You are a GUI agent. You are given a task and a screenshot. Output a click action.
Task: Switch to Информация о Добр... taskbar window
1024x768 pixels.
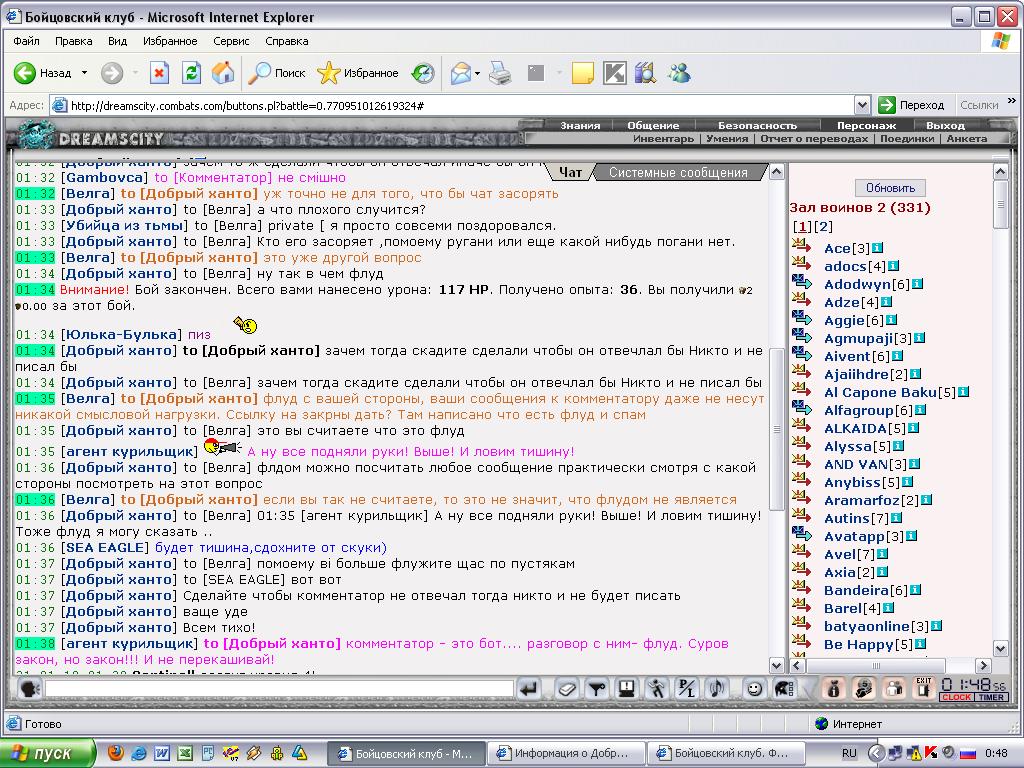[566, 753]
